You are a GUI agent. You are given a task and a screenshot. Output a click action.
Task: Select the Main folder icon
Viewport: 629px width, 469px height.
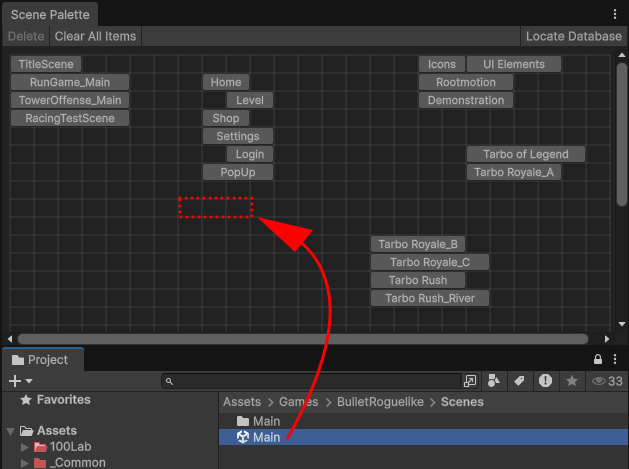(243, 421)
